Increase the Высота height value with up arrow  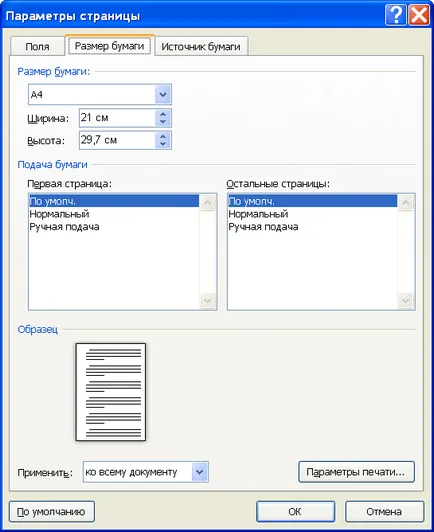click(163, 136)
